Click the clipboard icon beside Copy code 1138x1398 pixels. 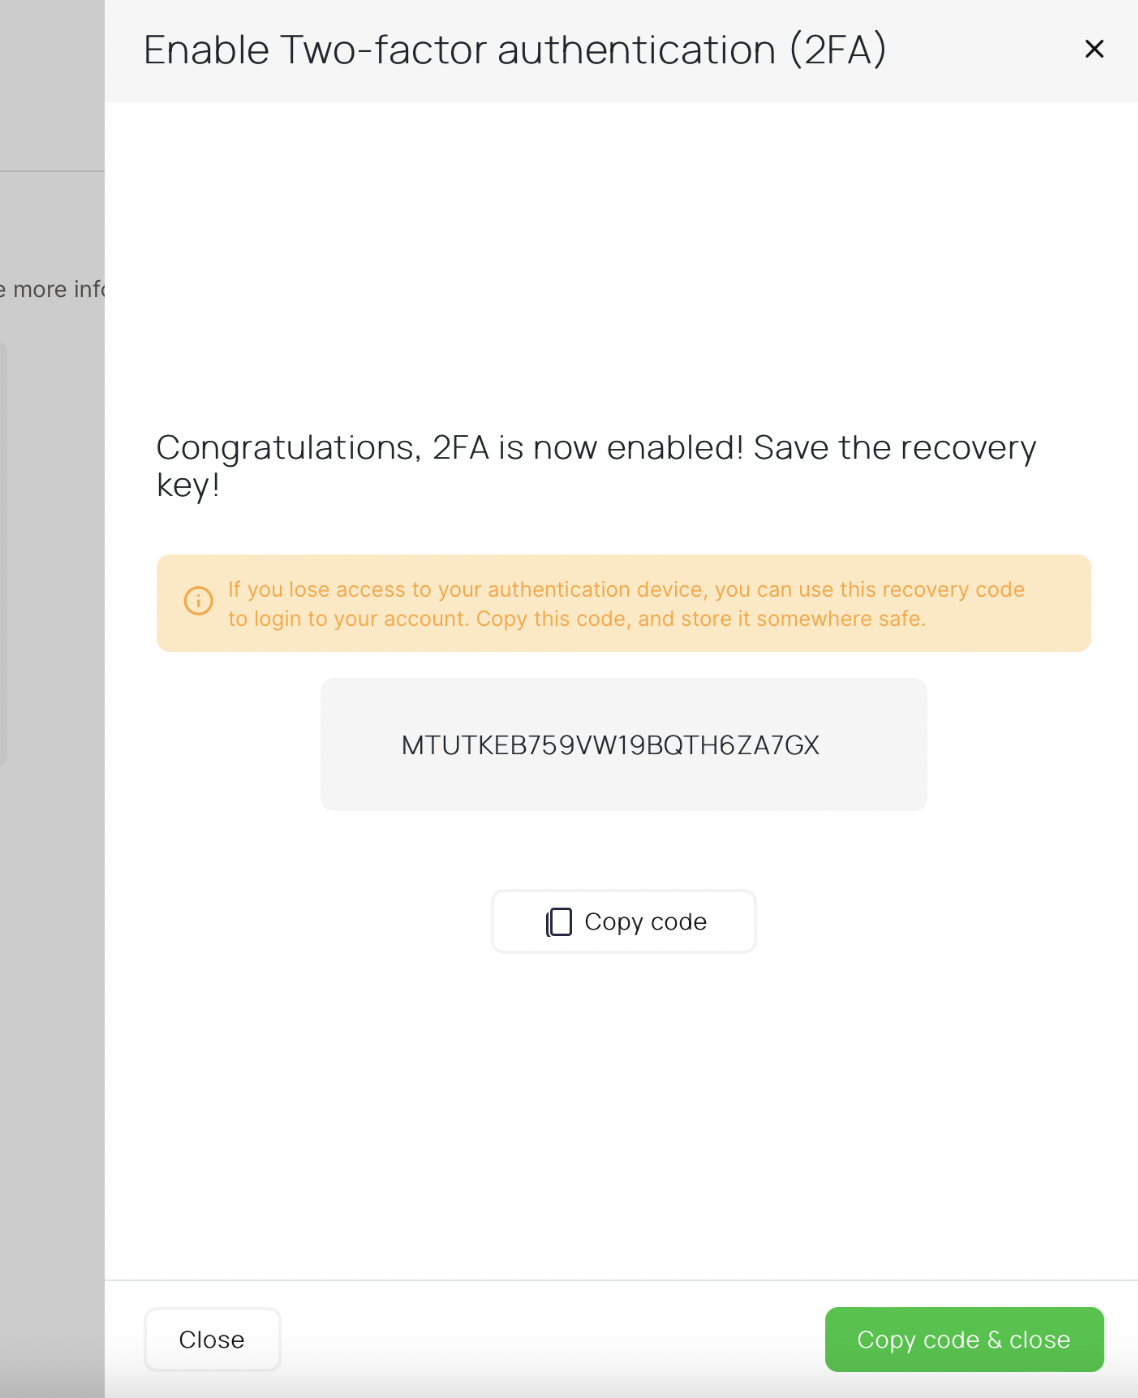pos(559,922)
